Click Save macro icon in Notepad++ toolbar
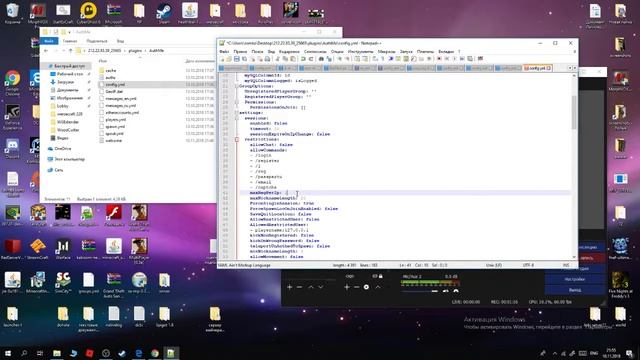640x360 pixels. click(x=469, y=59)
